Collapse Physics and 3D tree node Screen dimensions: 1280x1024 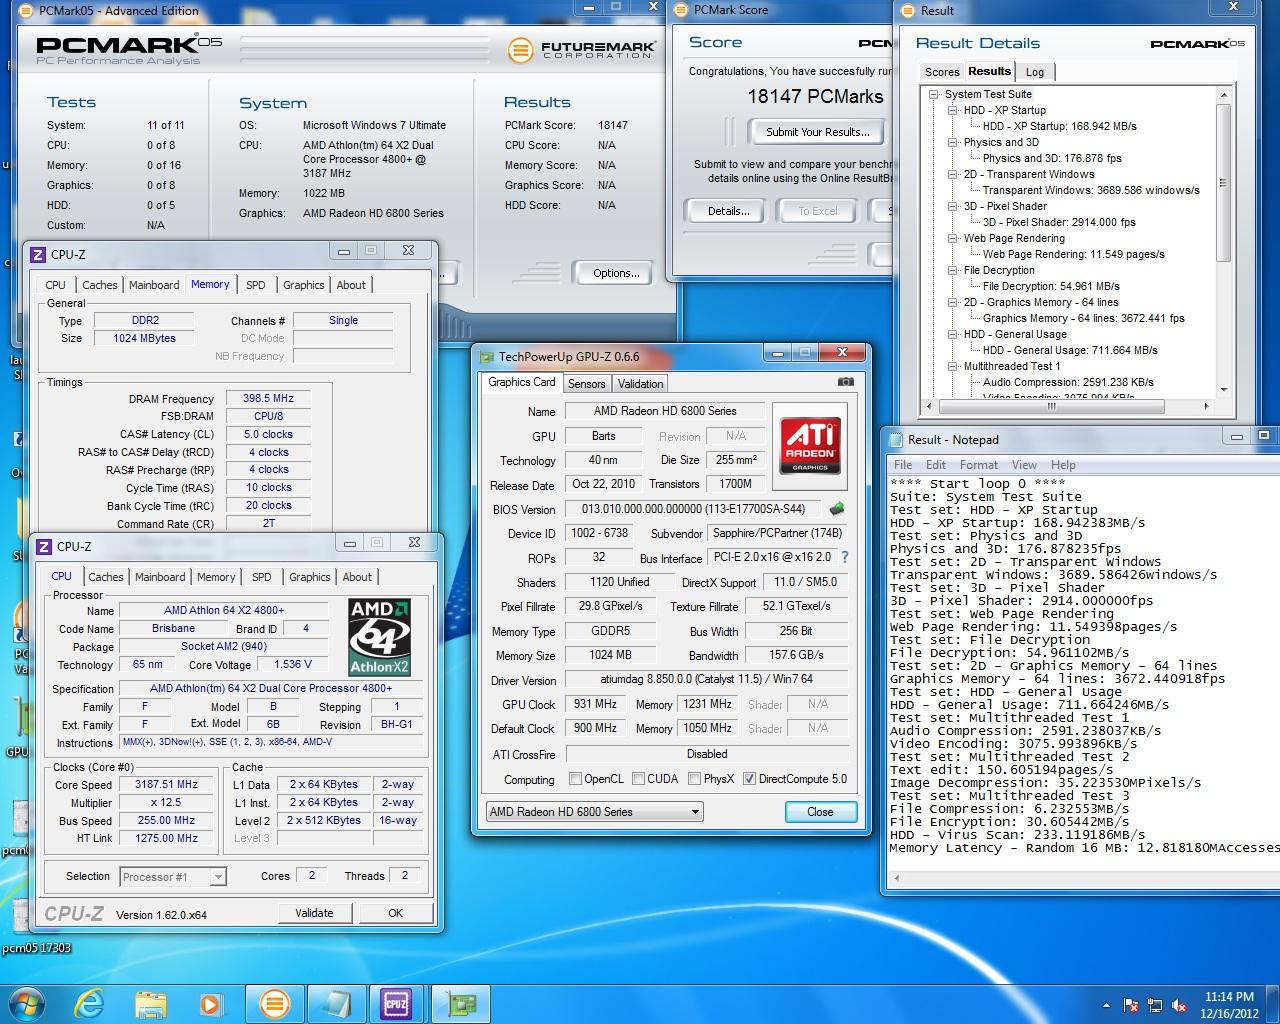(953, 142)
